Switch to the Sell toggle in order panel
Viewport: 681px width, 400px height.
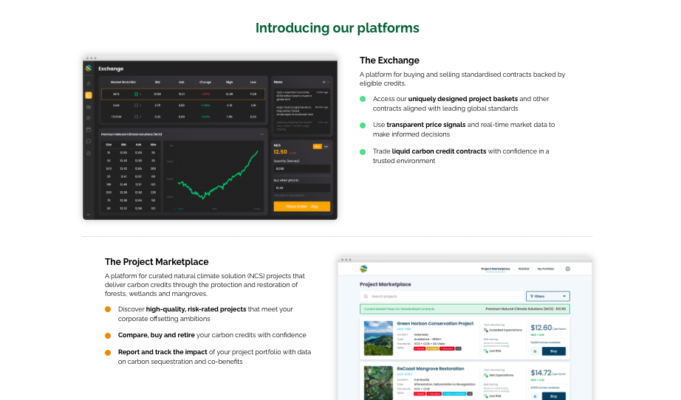point(326,147)
